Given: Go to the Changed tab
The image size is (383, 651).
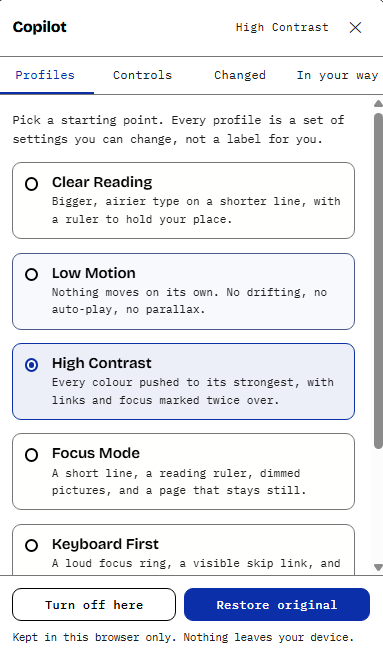Looking at the screenshot, I should coord(240,75).
